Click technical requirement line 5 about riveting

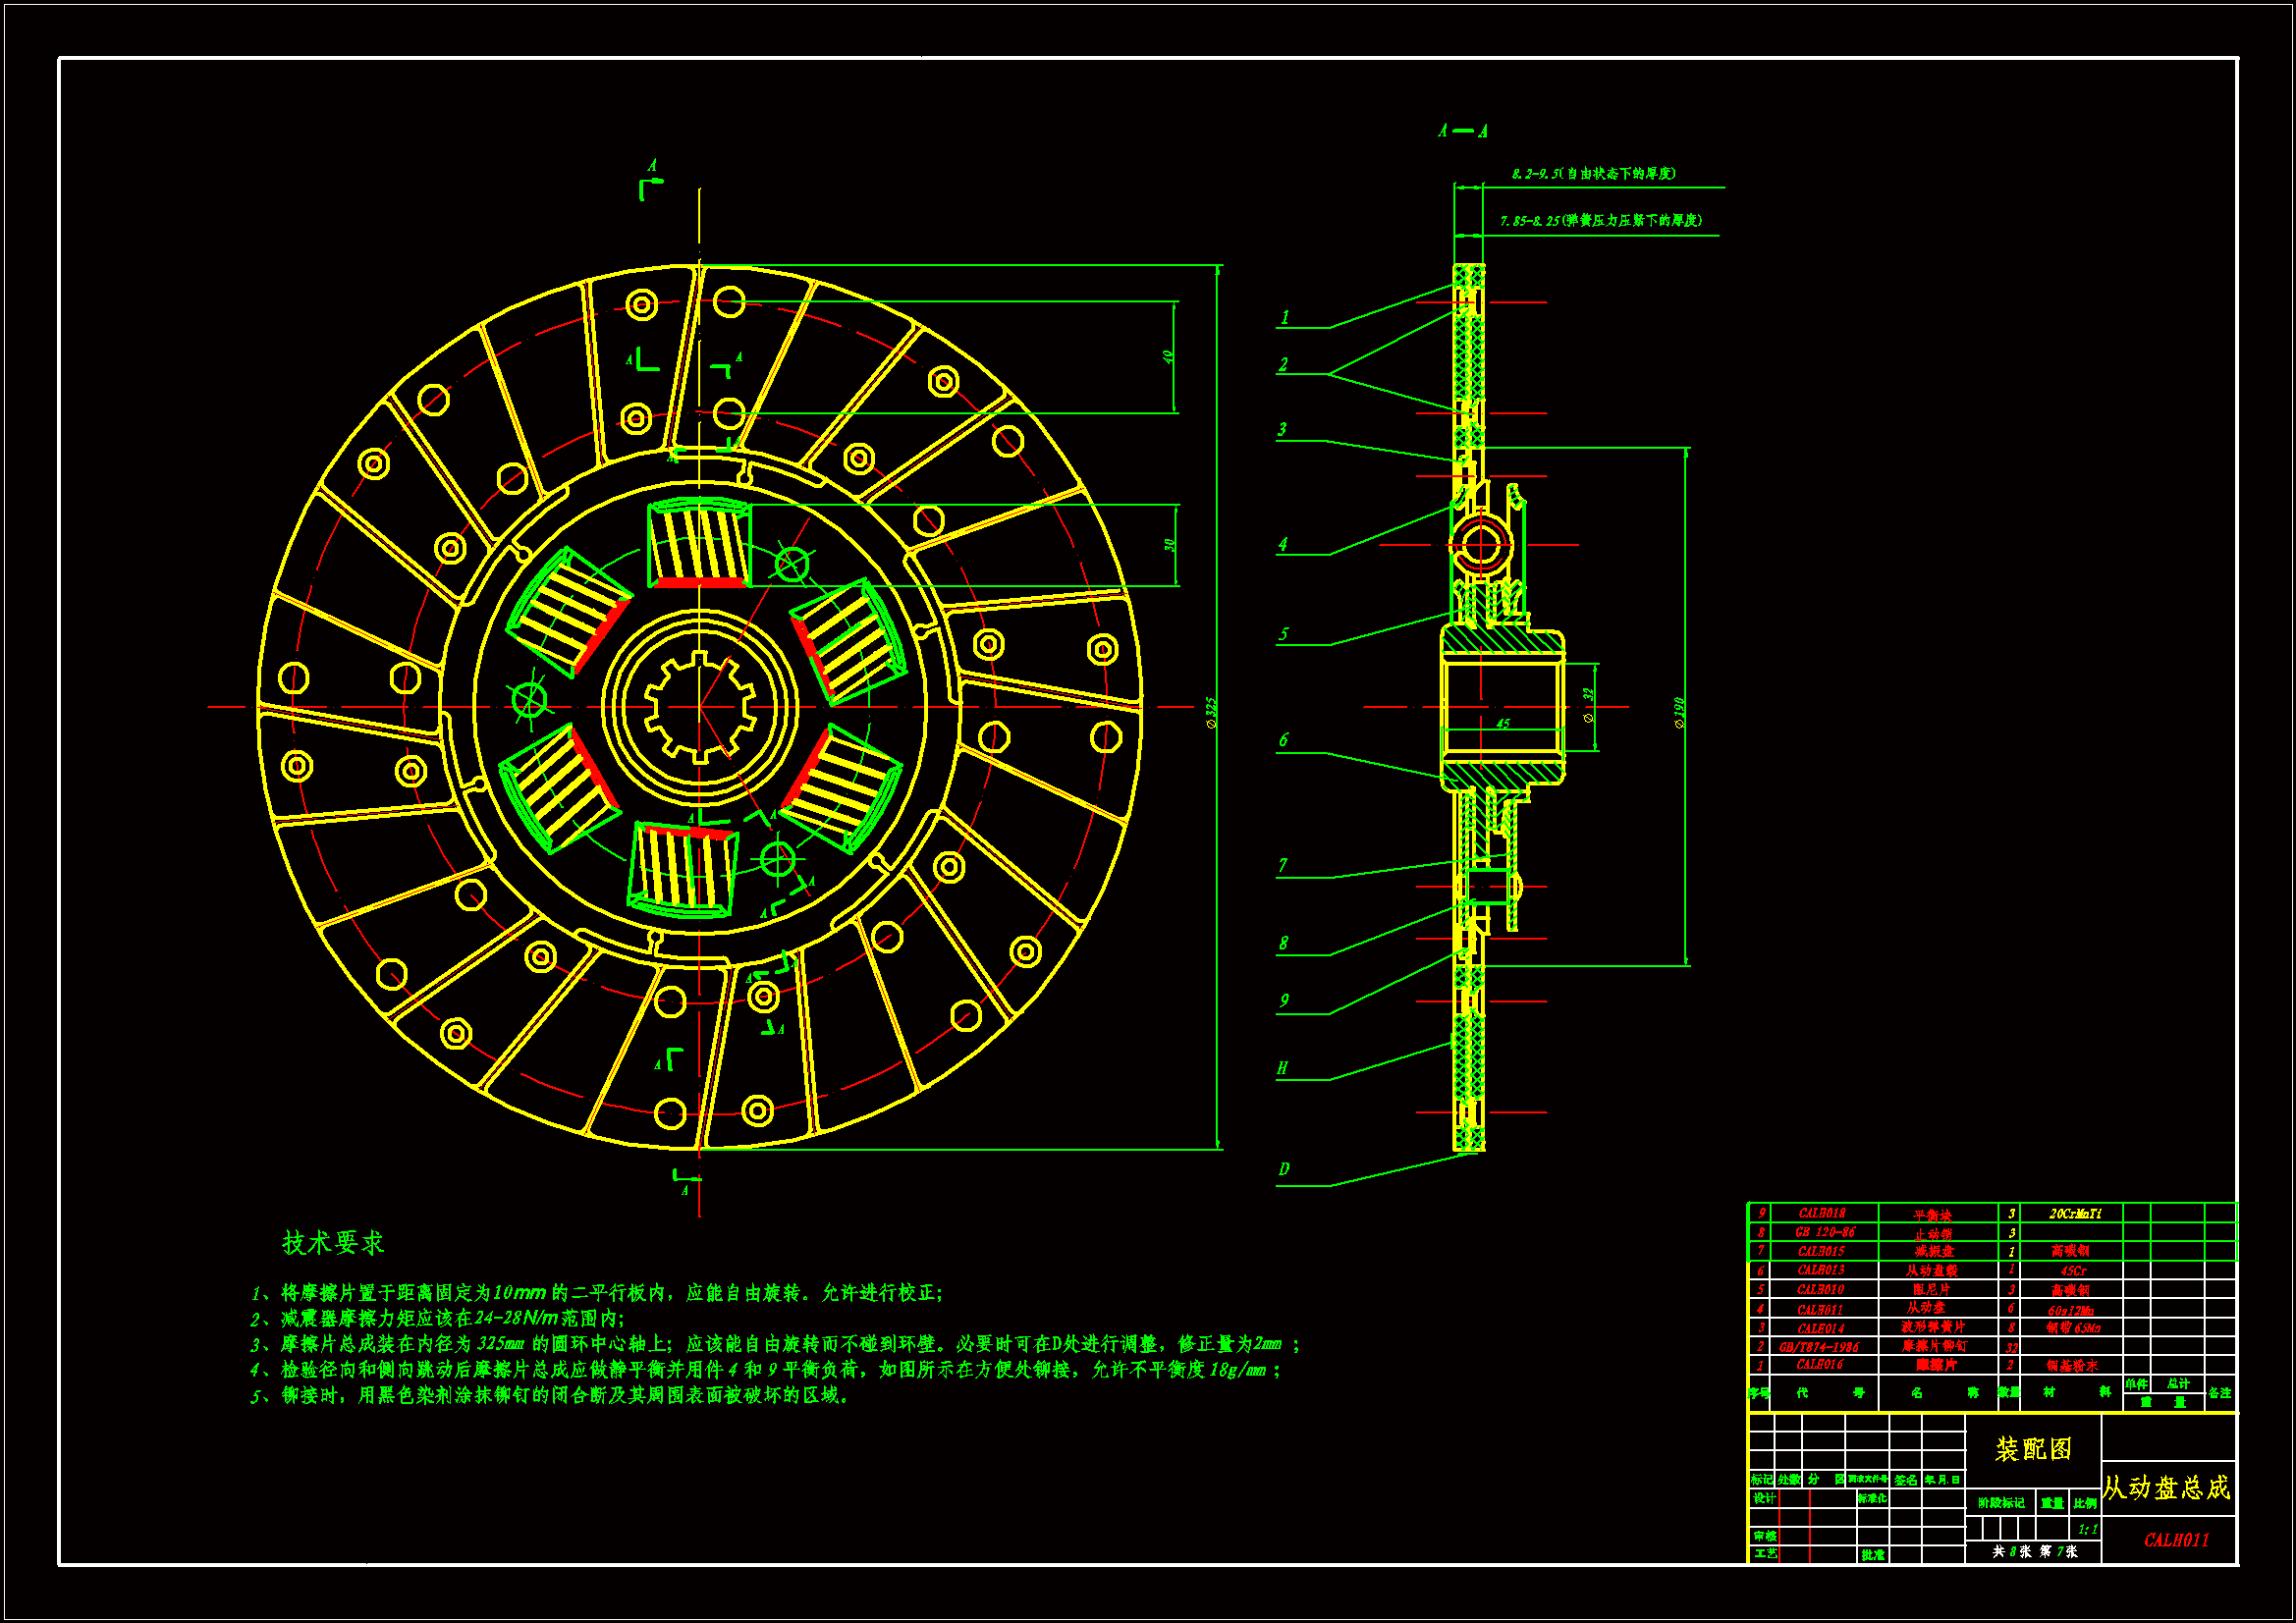(x=552, y=1395)
